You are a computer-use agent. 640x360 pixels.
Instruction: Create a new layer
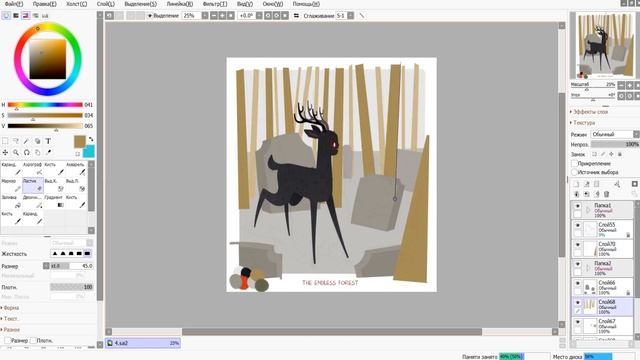tap(576, 184)
